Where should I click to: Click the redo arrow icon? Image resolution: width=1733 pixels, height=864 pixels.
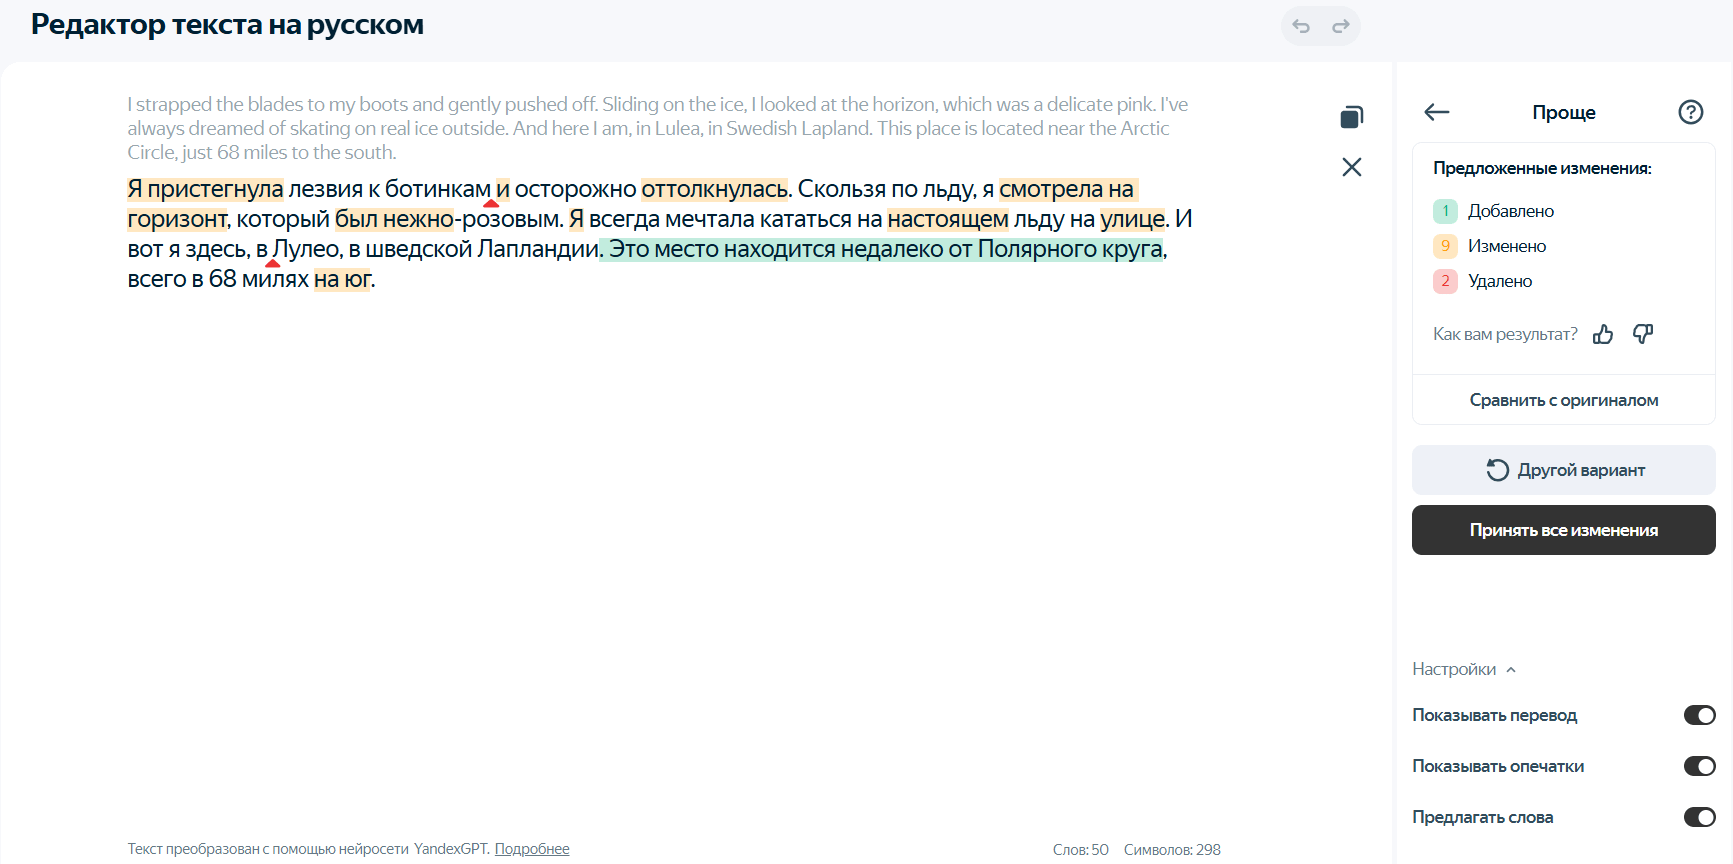point(1341,26)
